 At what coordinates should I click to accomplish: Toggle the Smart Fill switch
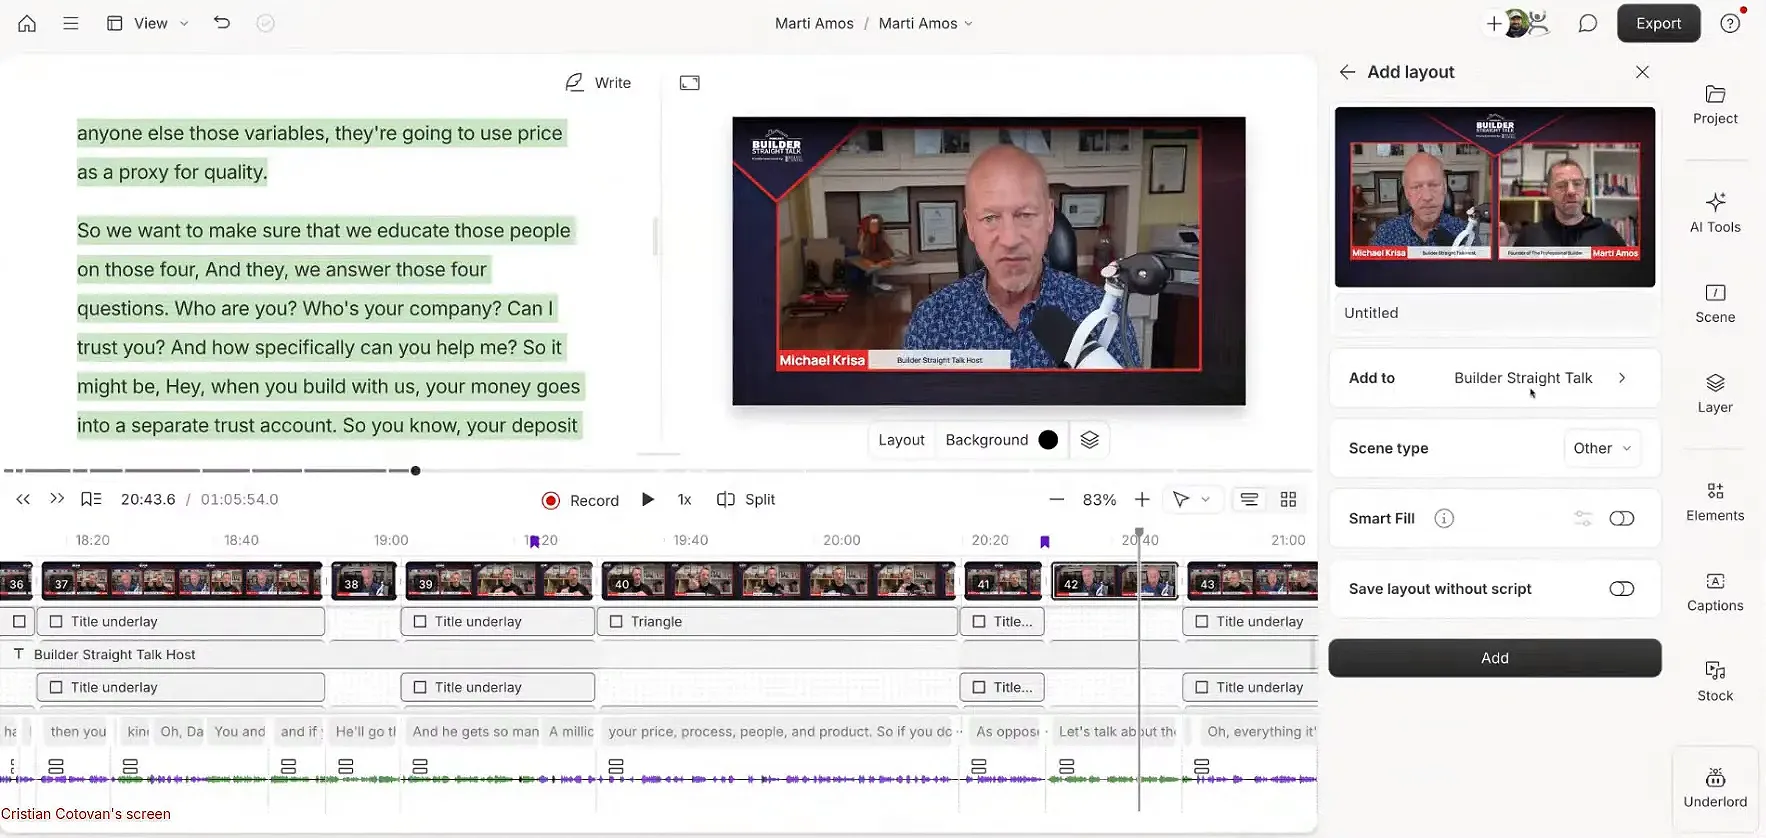pos(1622,518)
